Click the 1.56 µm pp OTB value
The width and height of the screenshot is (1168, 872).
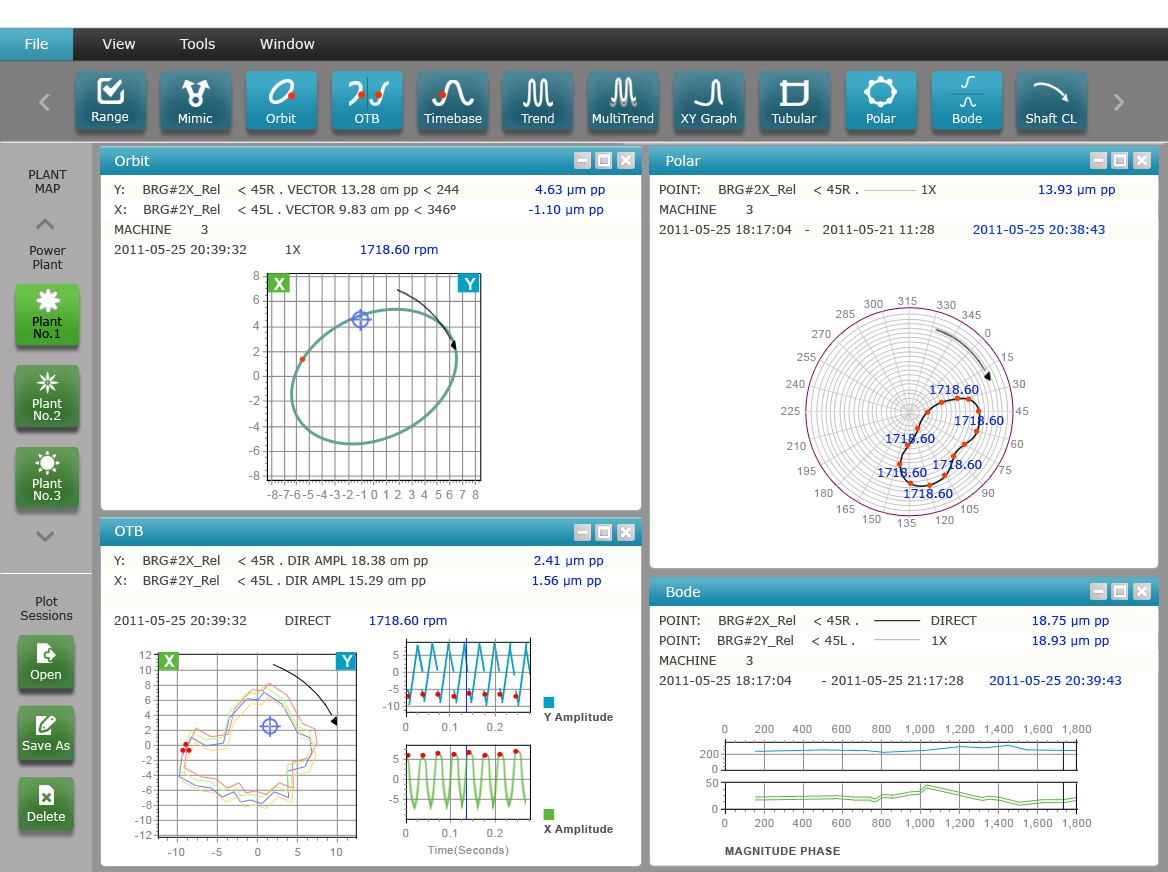(x=566, y=580)
